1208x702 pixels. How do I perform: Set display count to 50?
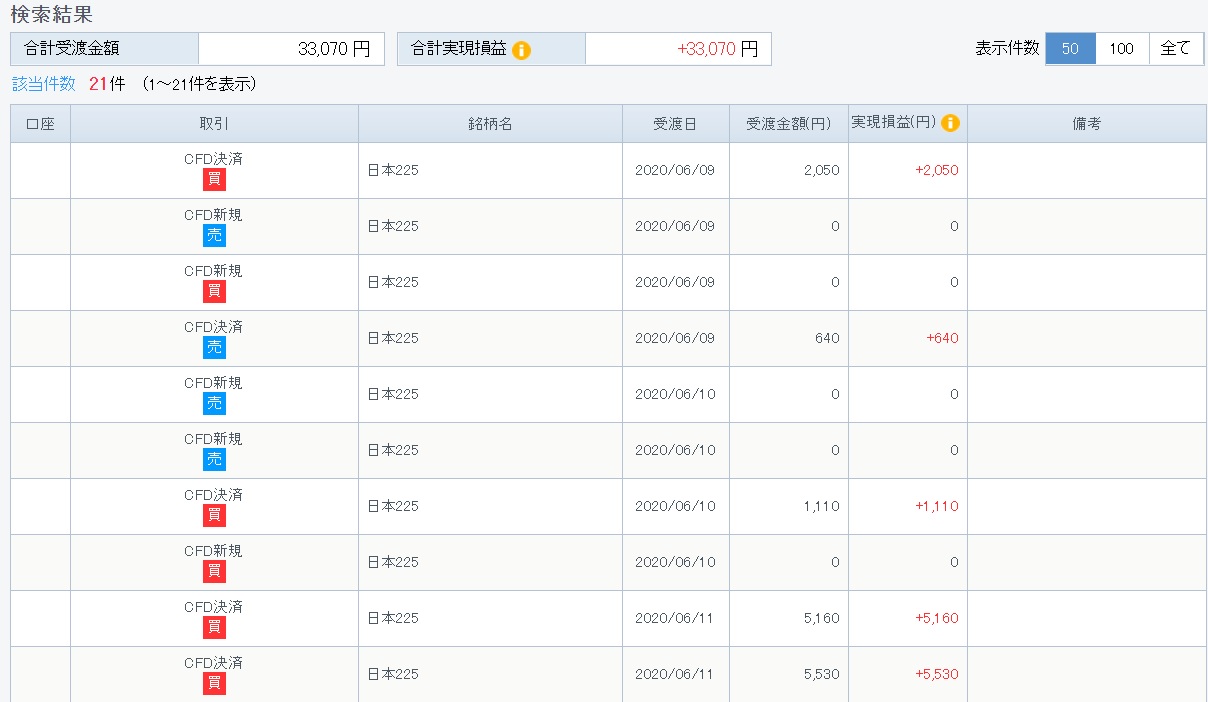[x=1070, y=49]
